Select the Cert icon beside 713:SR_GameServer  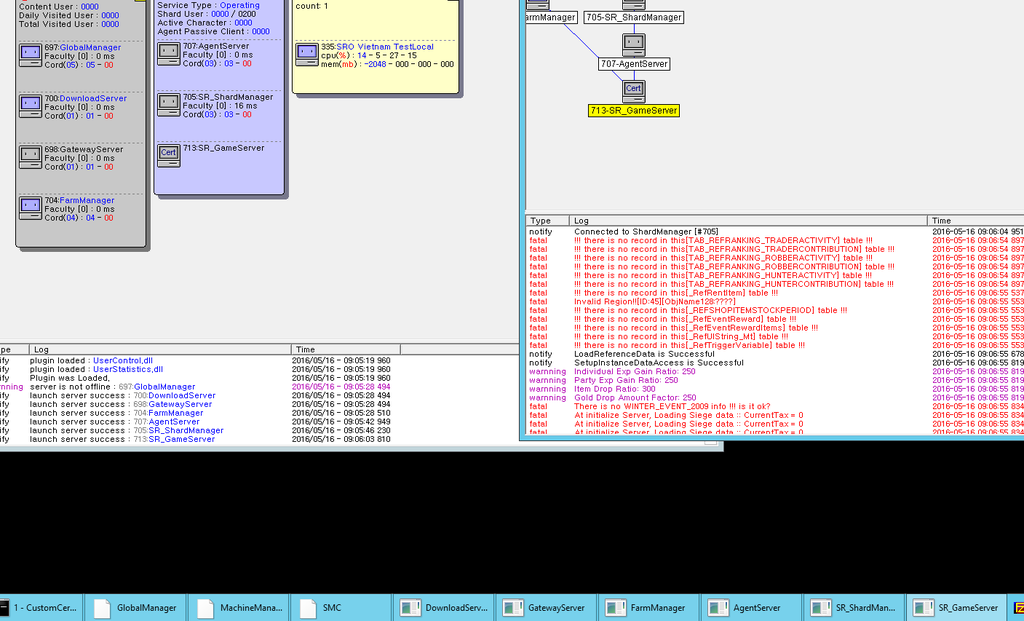(x=169, y=154)
